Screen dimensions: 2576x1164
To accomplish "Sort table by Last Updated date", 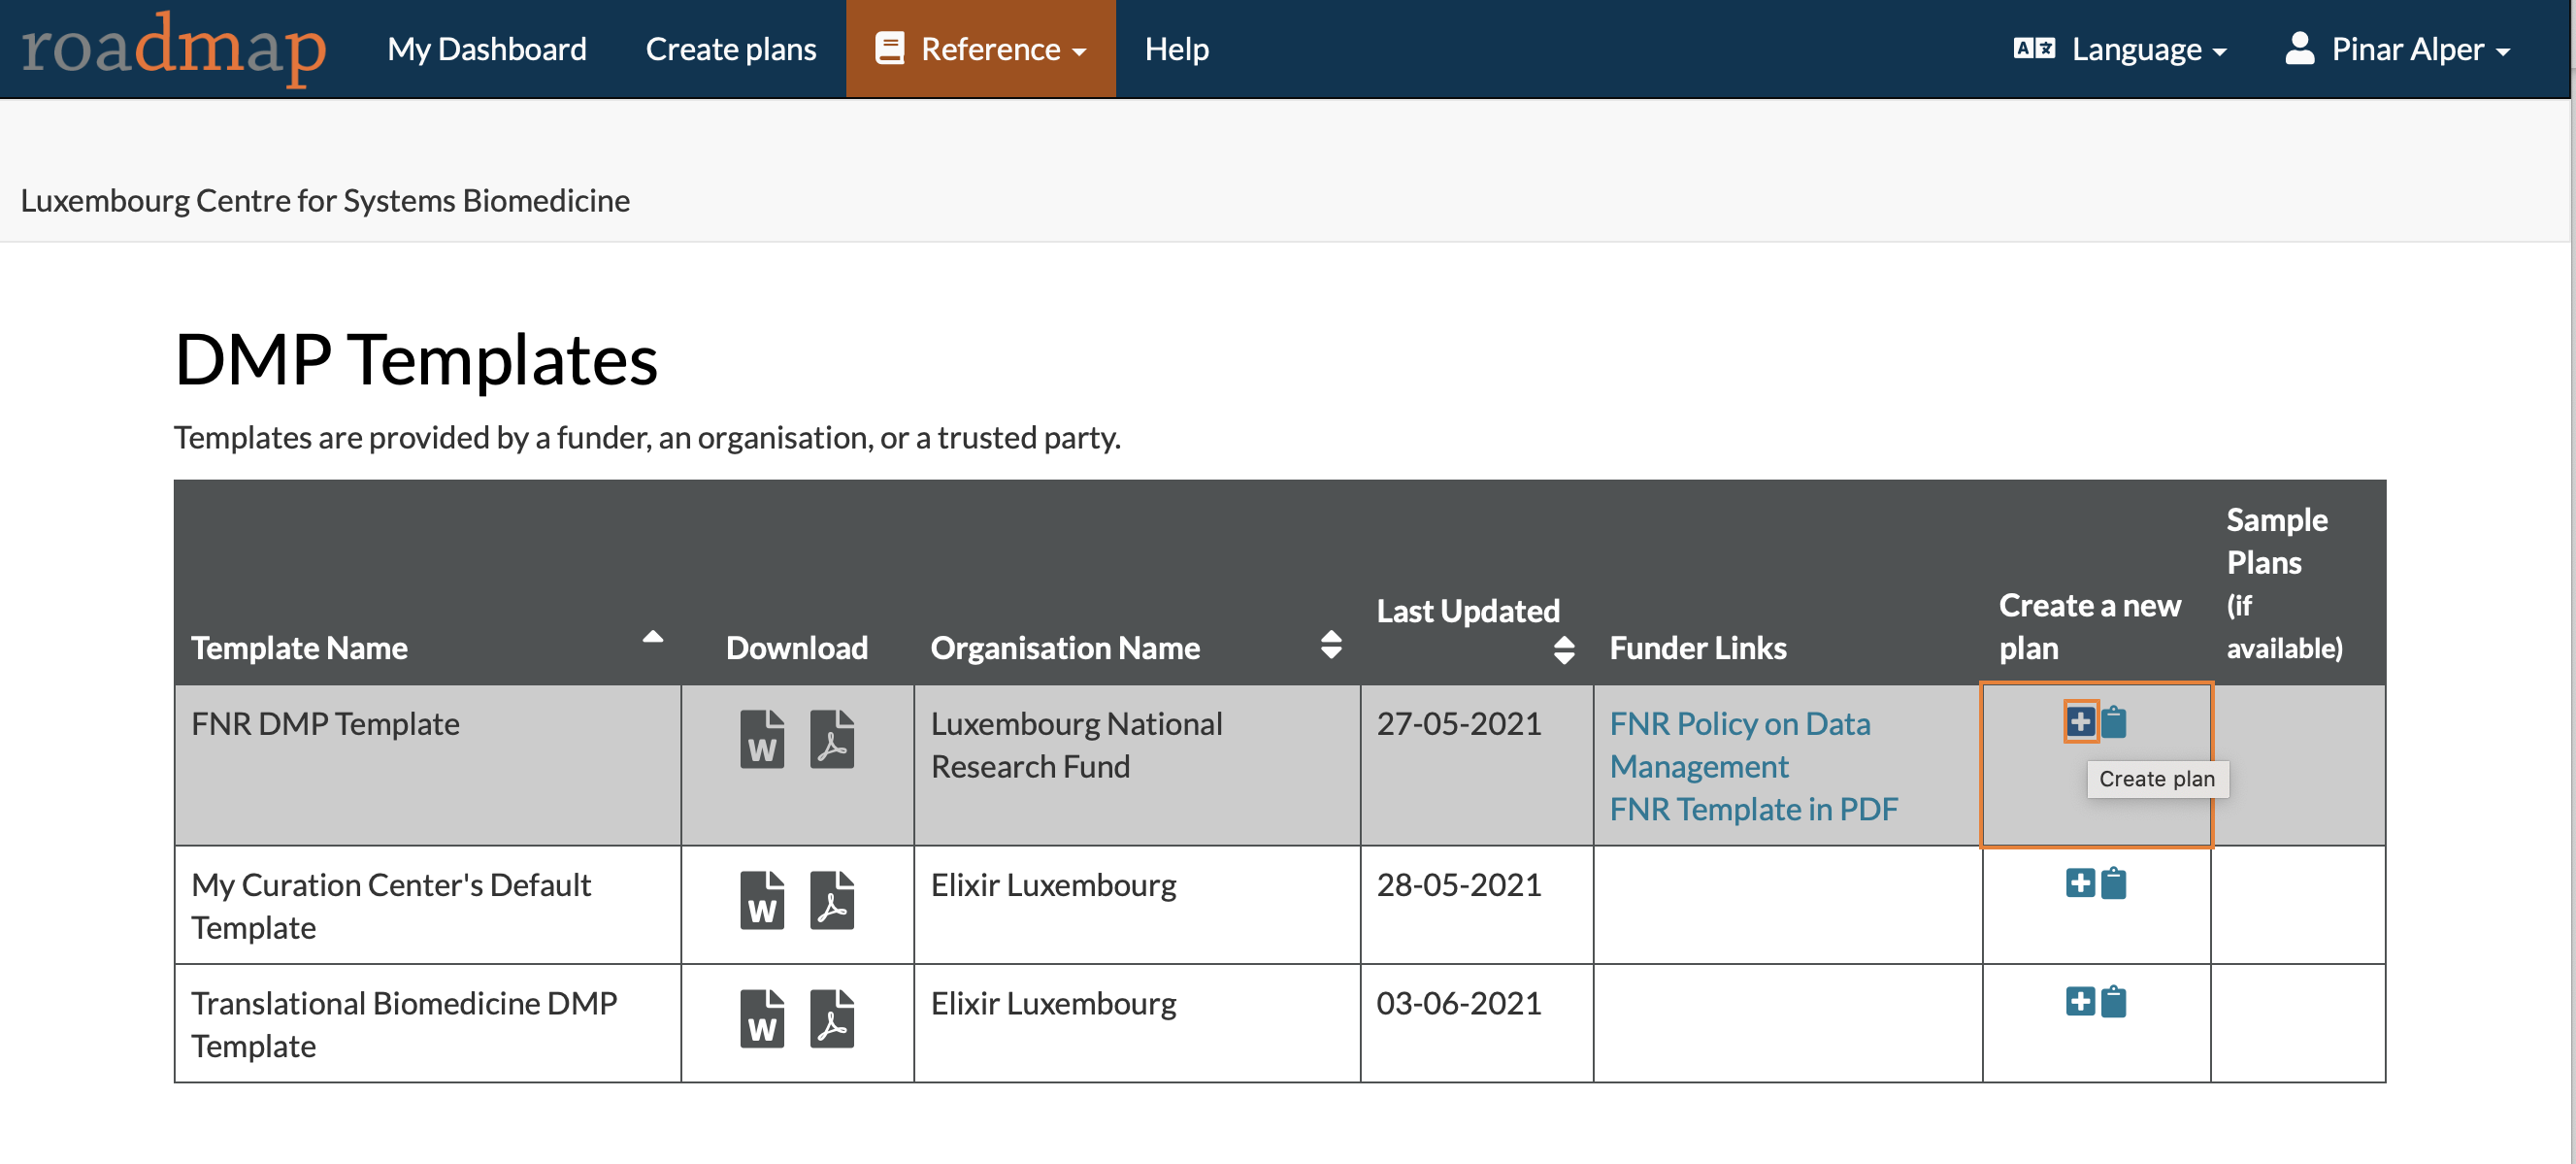I will tap(1564, 651).
